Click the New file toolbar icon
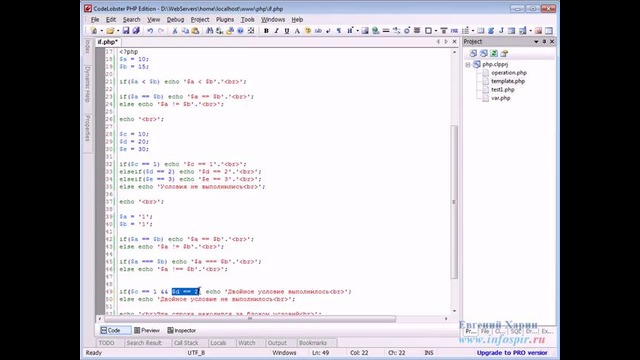Image resolution: width=640 pixels, height=360 pixels. 94,31
